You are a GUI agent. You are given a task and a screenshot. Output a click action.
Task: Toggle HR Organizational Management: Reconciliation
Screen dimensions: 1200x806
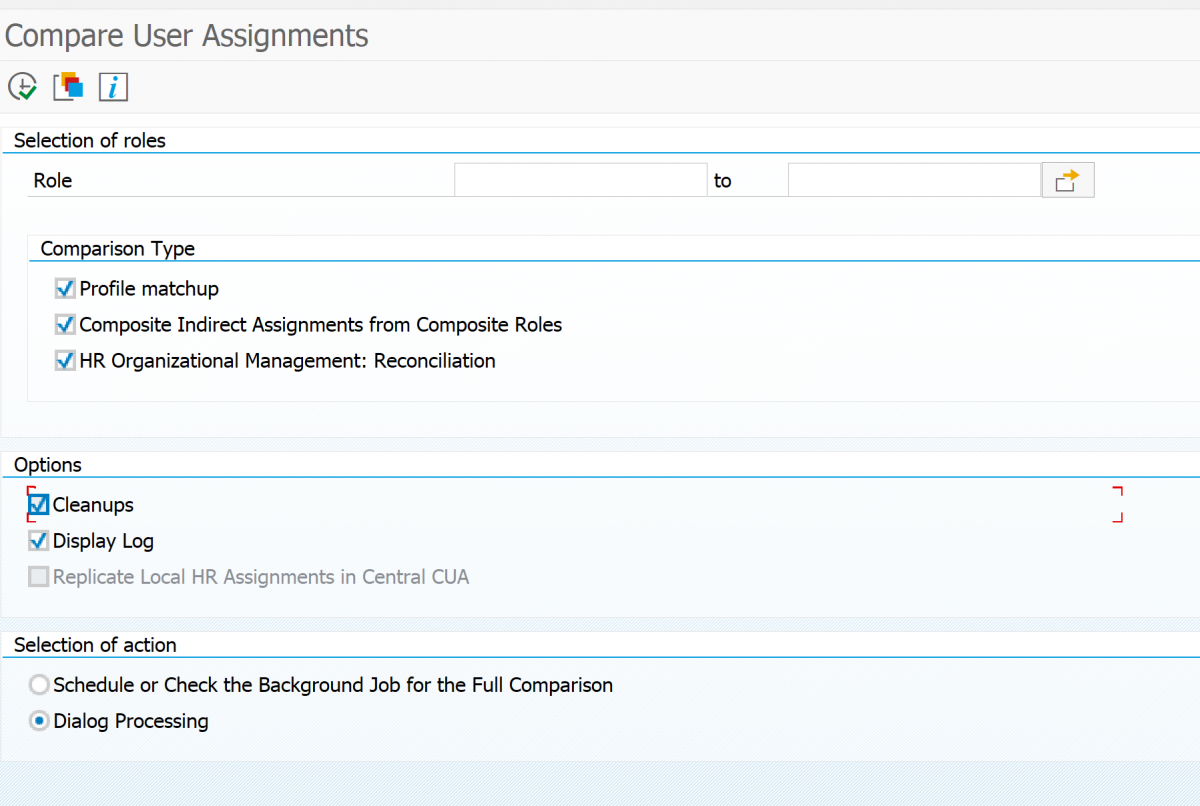64,360
